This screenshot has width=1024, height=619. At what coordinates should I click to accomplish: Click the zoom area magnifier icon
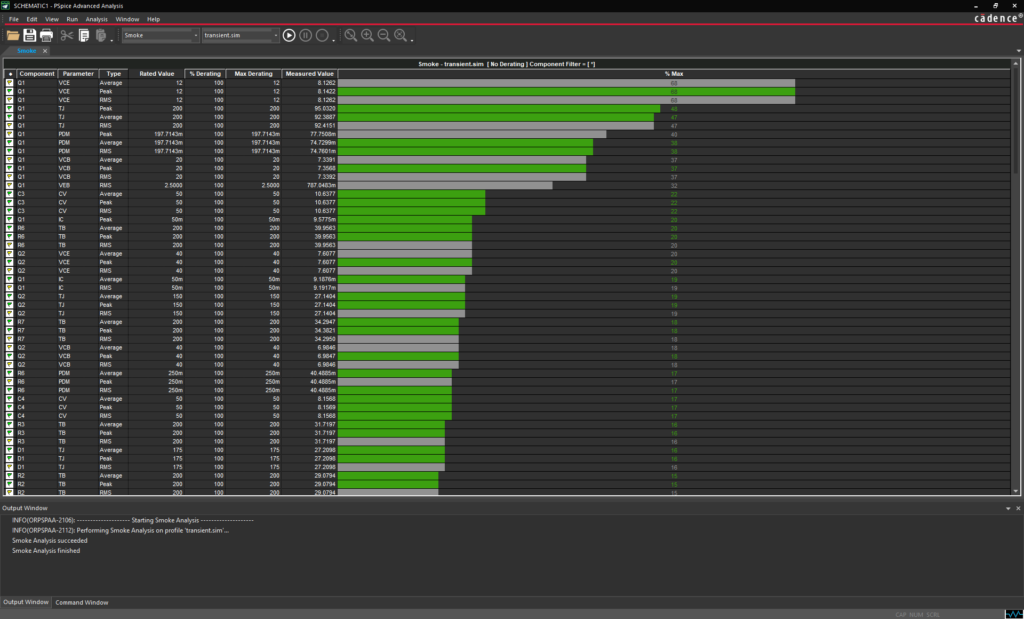(400, 35)
